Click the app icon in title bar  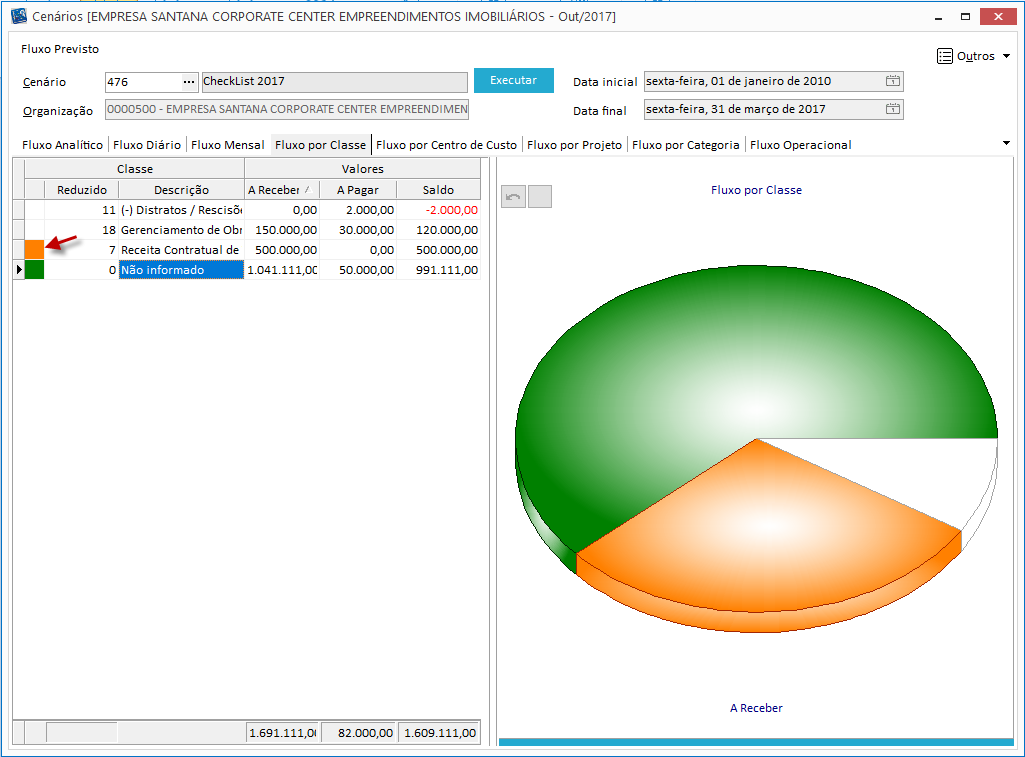click(18, 17)
